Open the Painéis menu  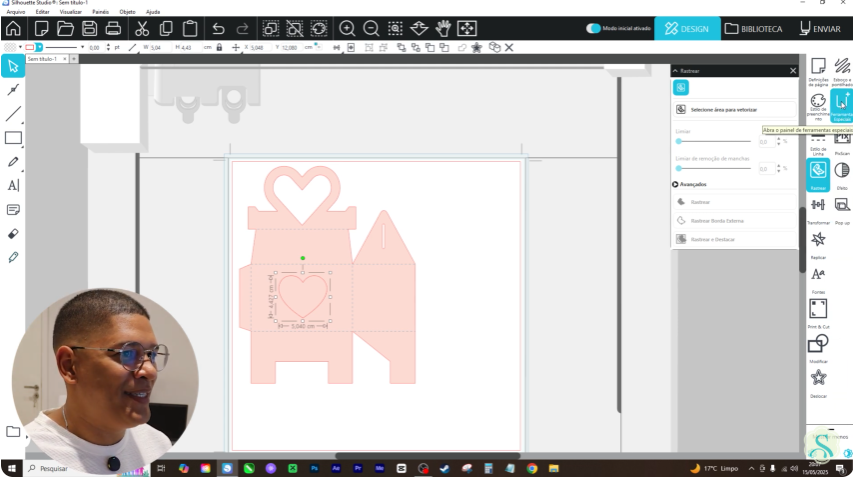point(101,11)
